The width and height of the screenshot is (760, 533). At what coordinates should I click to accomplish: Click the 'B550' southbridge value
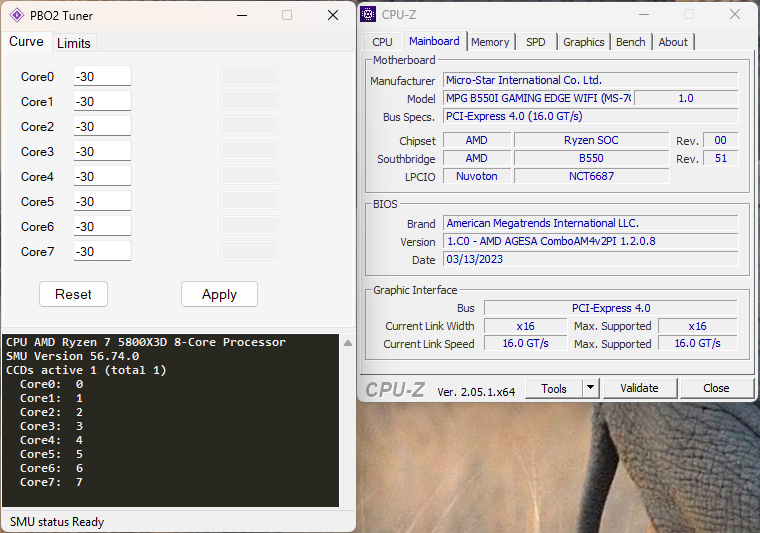591,158
